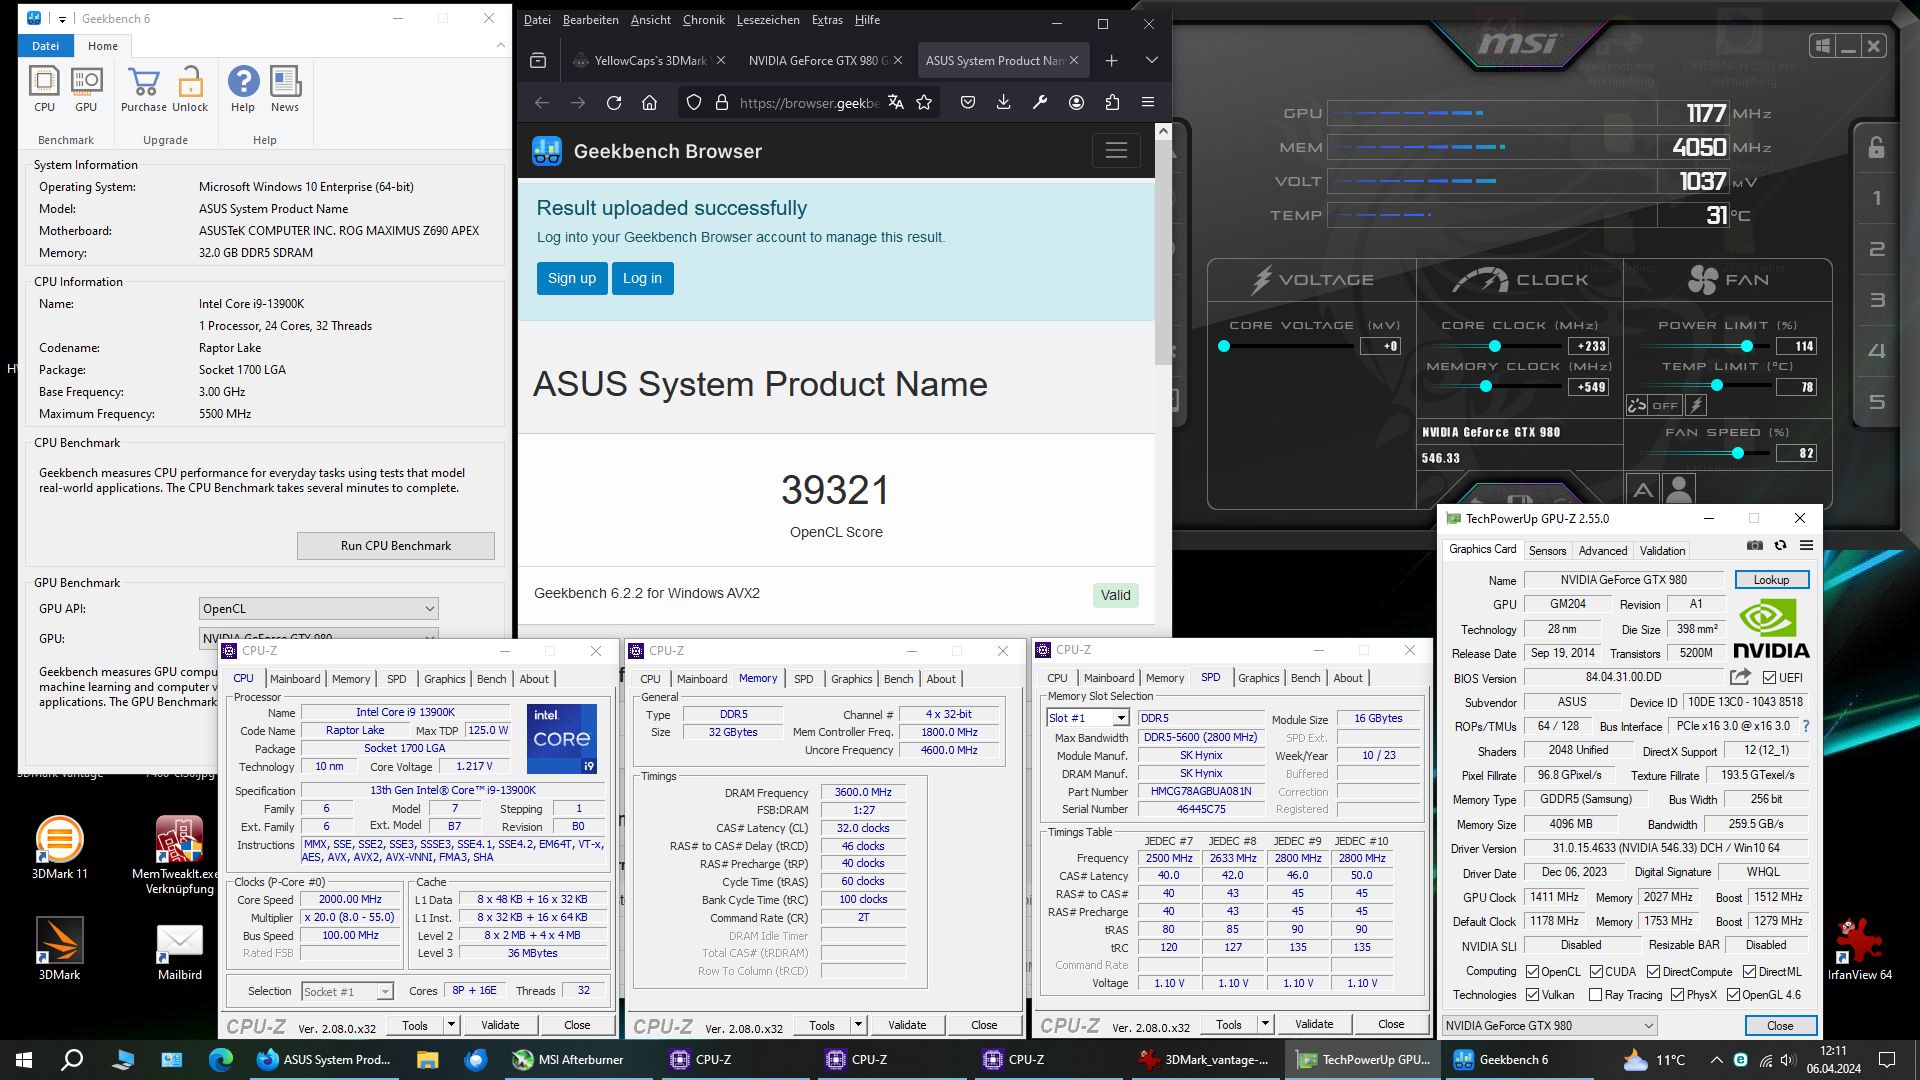Image resolution: width=1920 pixels, height=1080 pixels.
Task: Toggle CUDA checkbox in GPU-Z
Action: tap(1596, 972)
